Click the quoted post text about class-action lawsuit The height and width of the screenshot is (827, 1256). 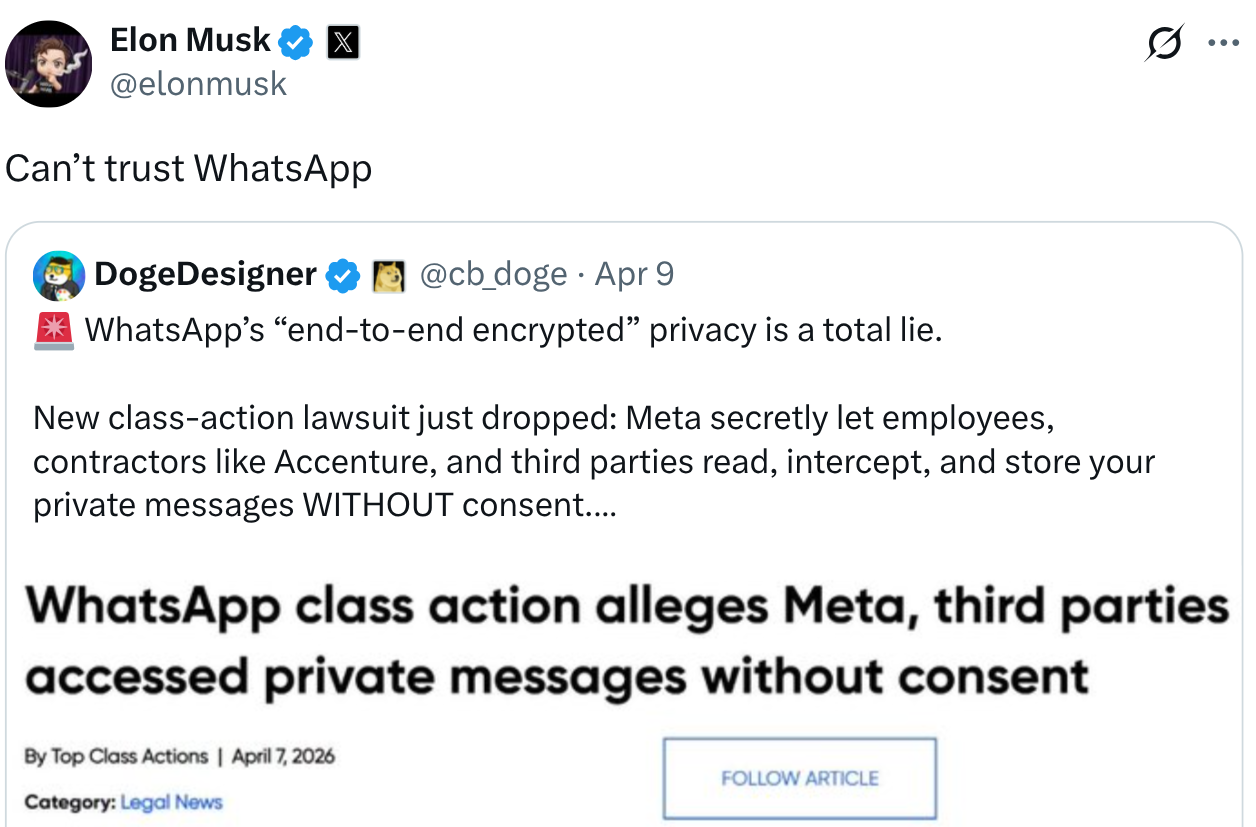coord(593,461)
